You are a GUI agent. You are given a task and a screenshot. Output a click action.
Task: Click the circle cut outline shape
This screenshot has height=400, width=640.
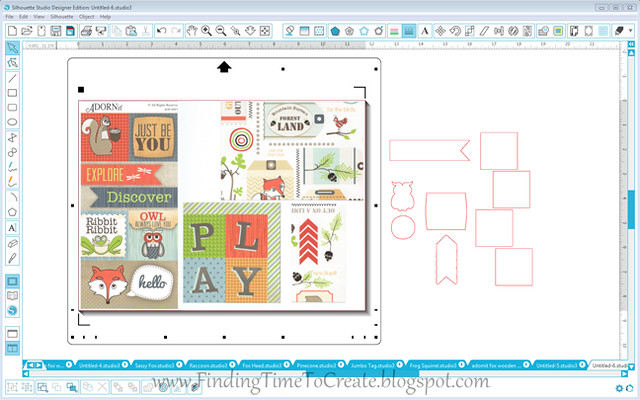pos(402,226)
